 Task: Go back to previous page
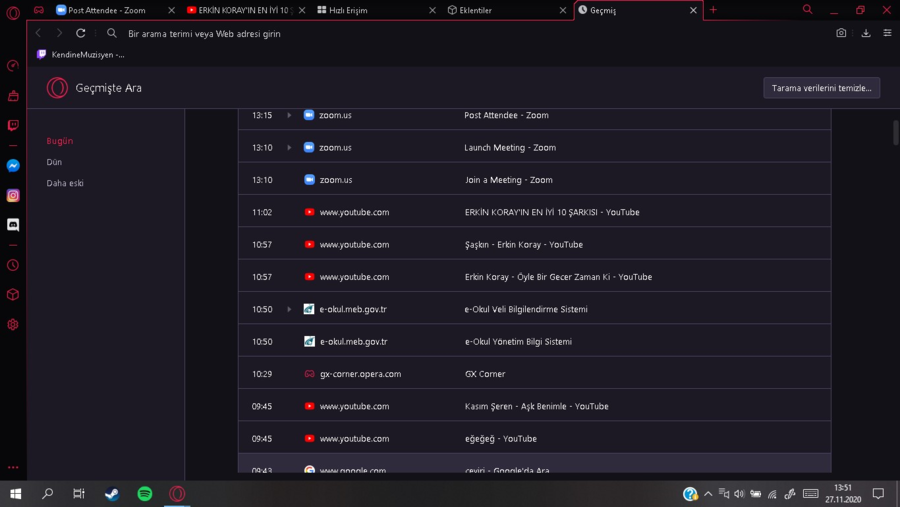(x=38, y=33)
